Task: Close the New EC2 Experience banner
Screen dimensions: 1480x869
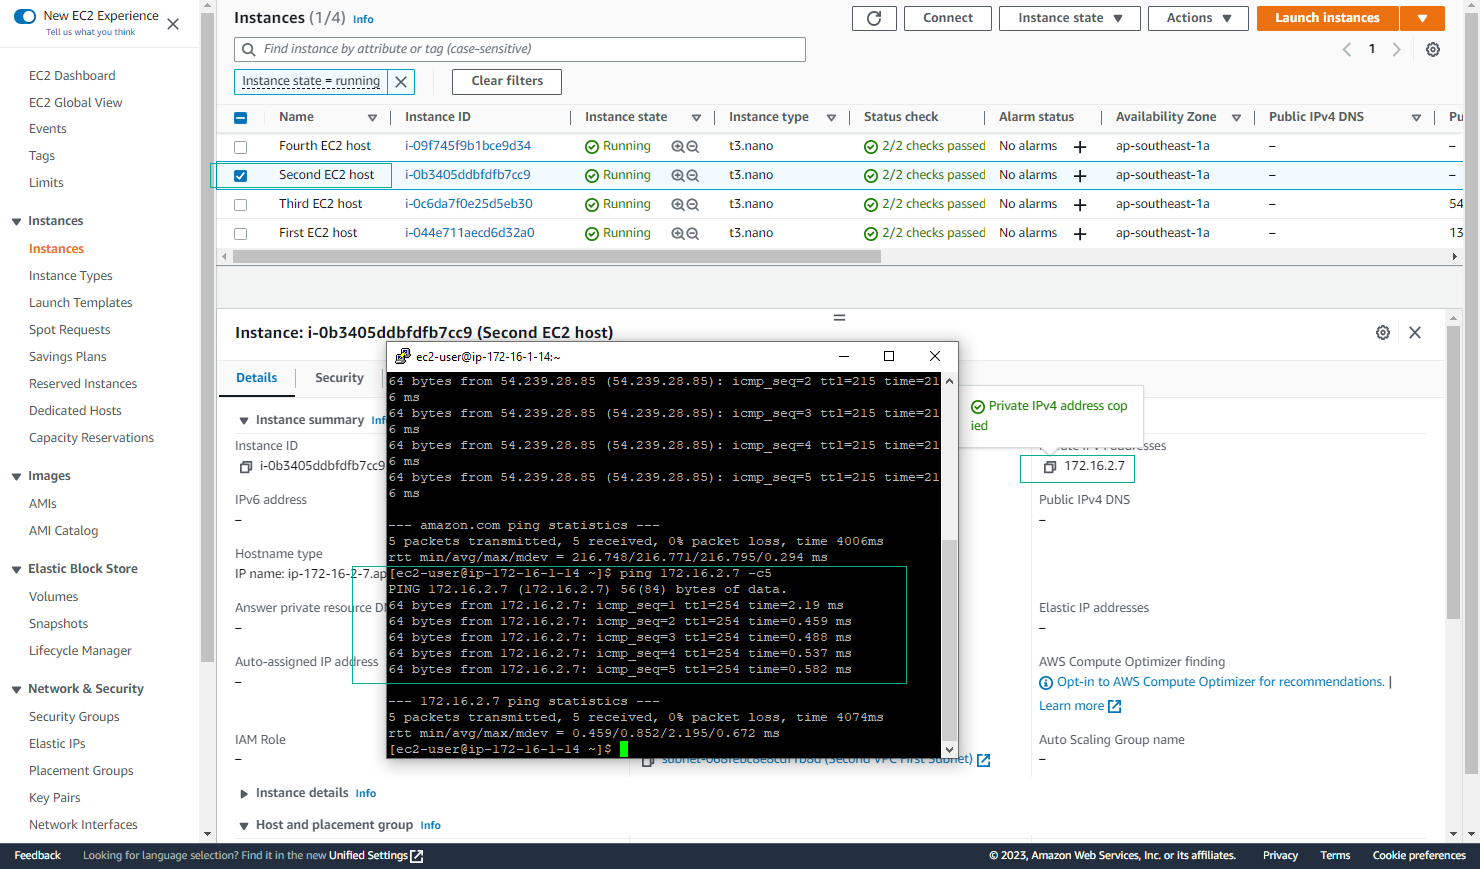Action: coord(173,24)
